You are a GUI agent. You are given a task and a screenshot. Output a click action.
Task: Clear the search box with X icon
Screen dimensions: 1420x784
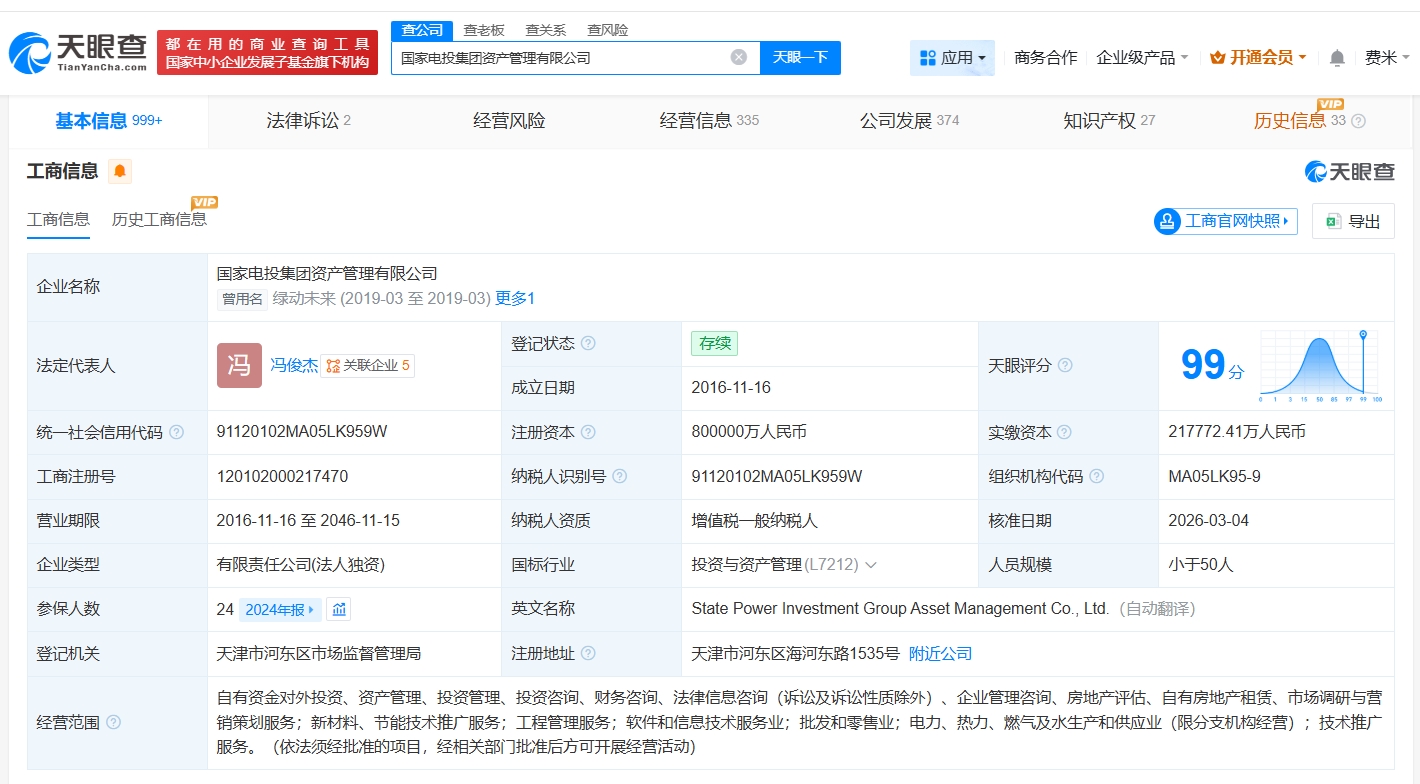coord(739,57)
